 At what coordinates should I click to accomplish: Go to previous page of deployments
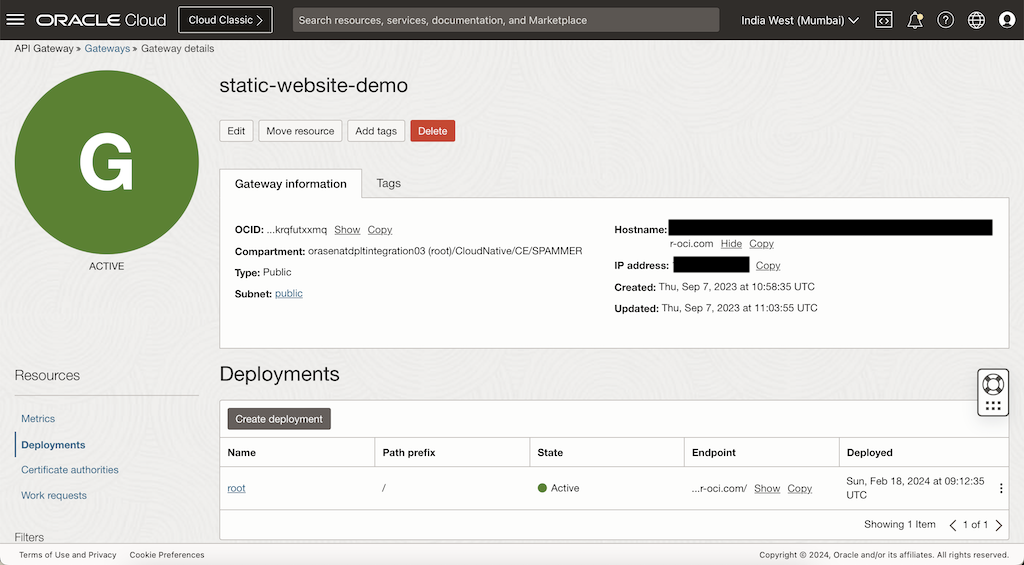[x=953, y=525]
